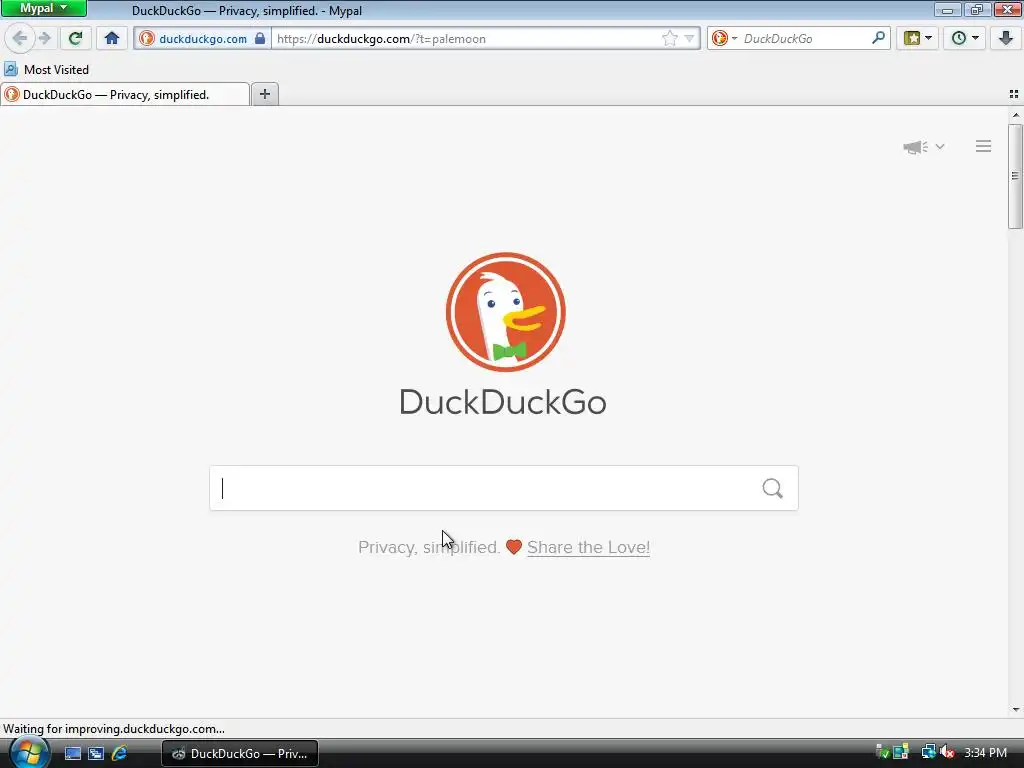1024x768 pixels.
Task: Click the padlock site security icon
Action: coord(260,38)
